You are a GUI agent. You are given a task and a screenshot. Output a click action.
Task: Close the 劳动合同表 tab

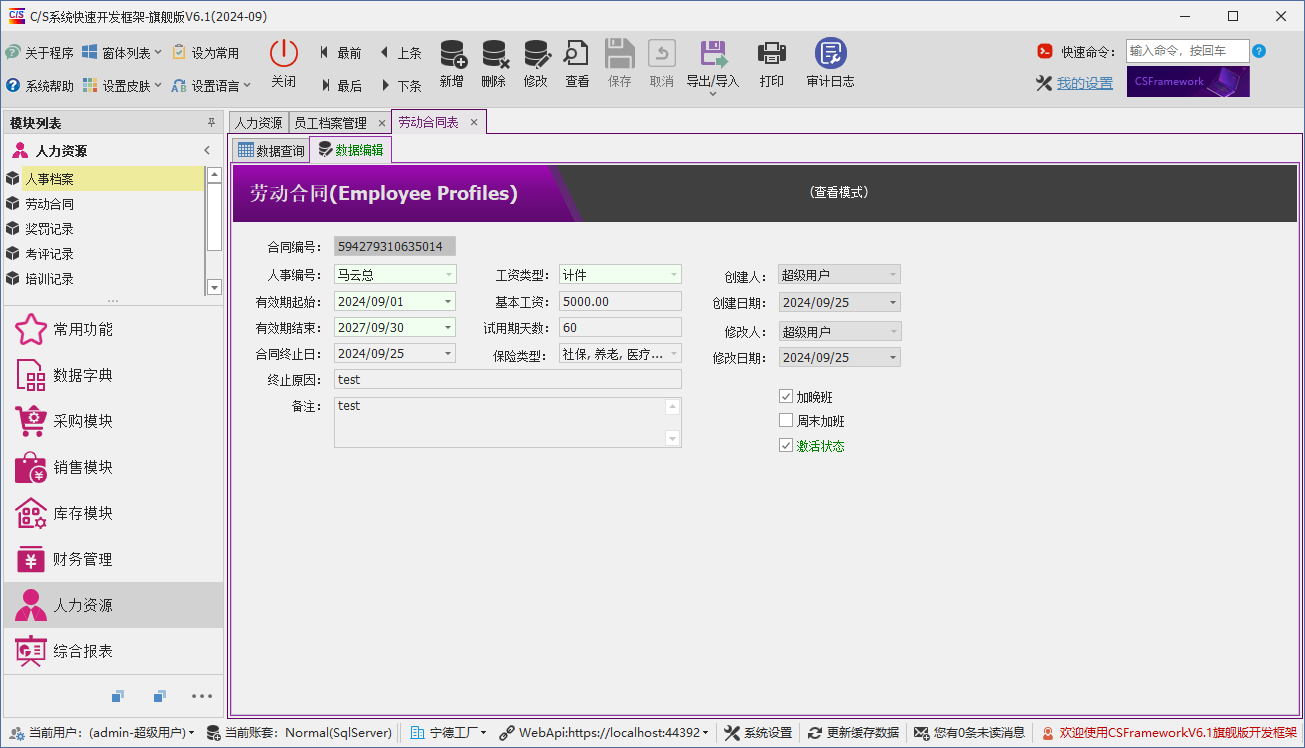pyautogui.click(x=474, y=122)
